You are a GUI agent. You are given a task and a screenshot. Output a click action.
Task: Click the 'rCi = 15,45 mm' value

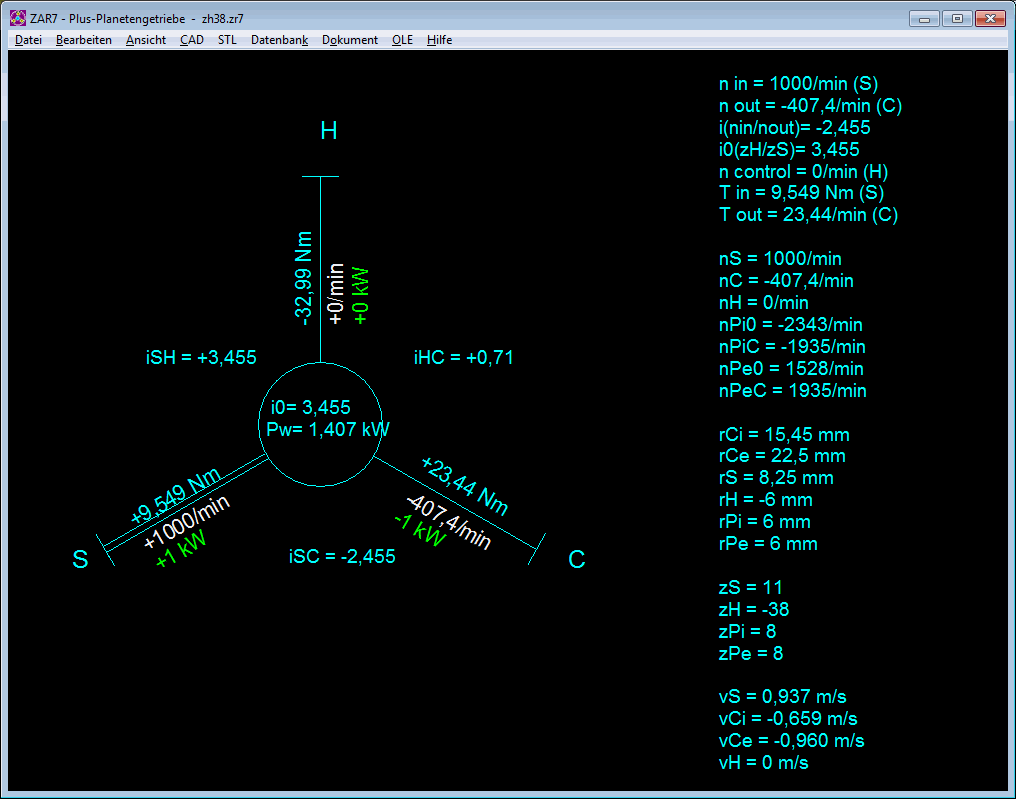[784, 435]
